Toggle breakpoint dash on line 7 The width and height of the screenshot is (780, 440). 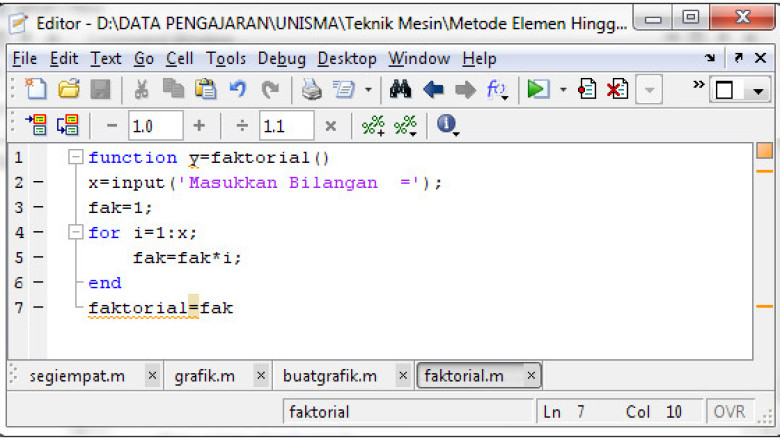[x=38, y=307]
